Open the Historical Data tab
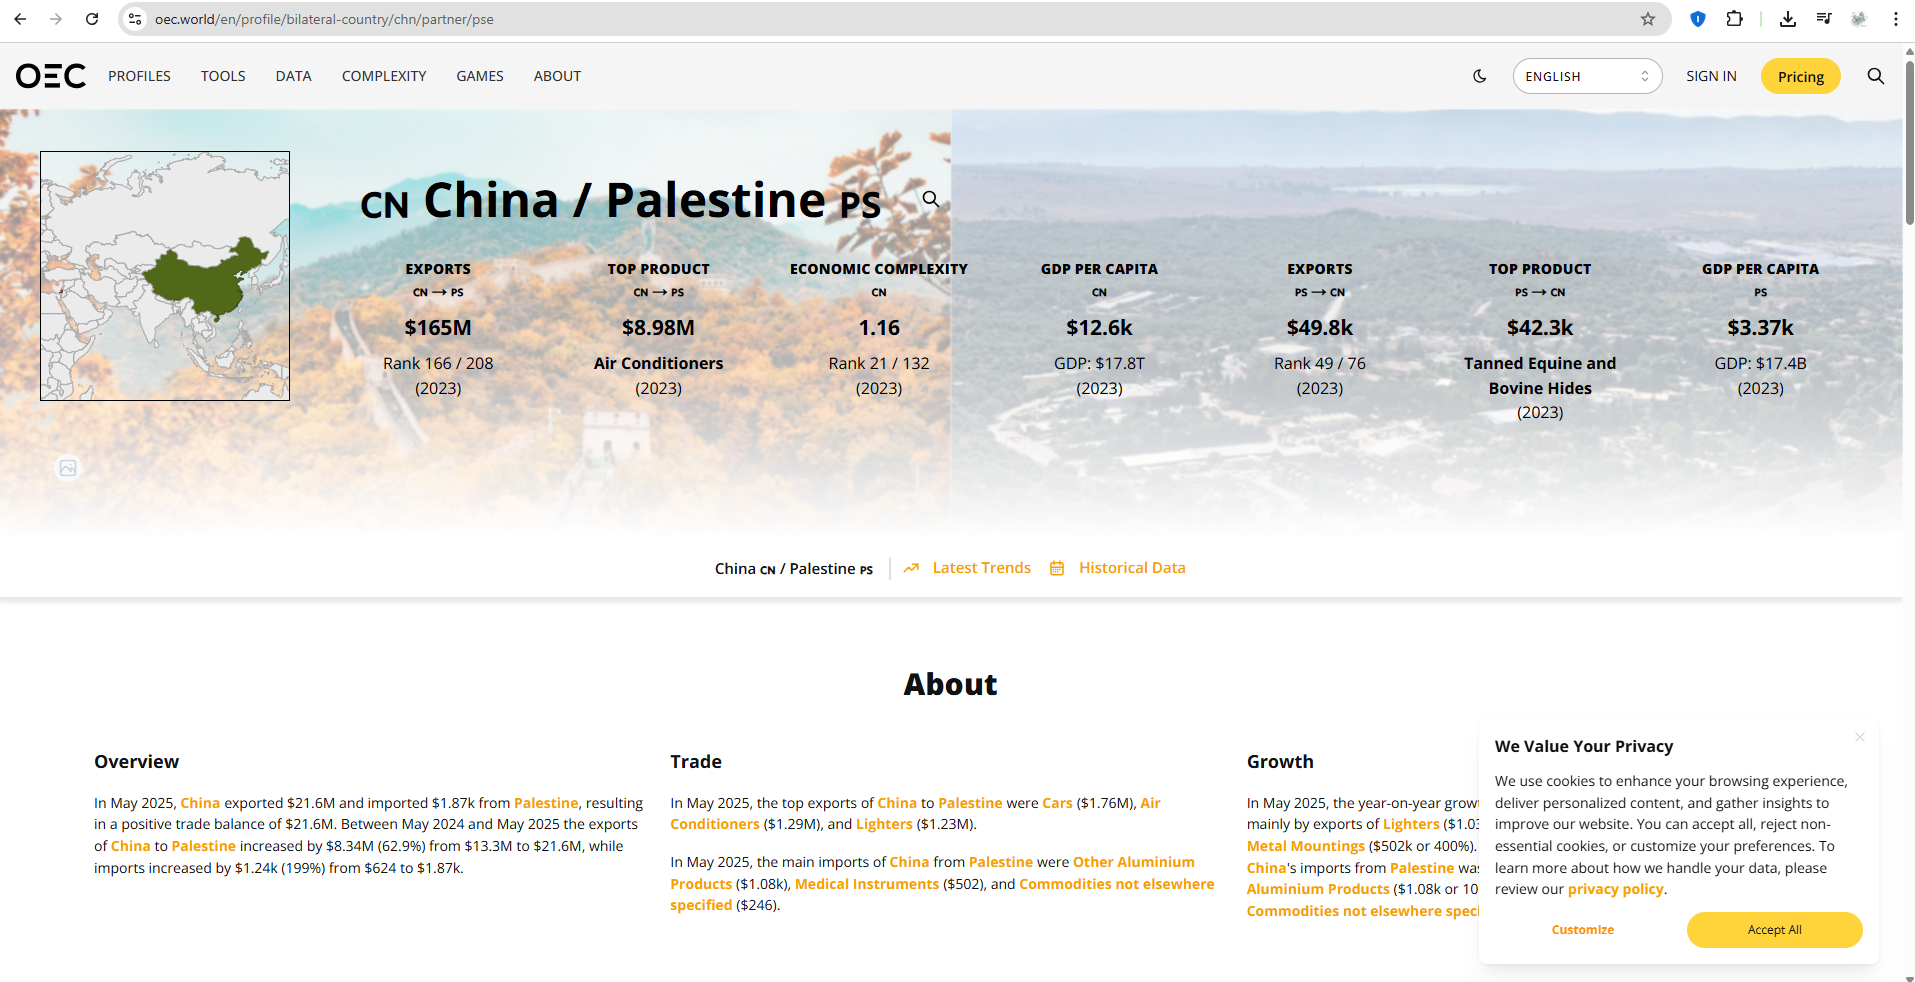This screenshot has height=982, width=1915. point(1132,568)
